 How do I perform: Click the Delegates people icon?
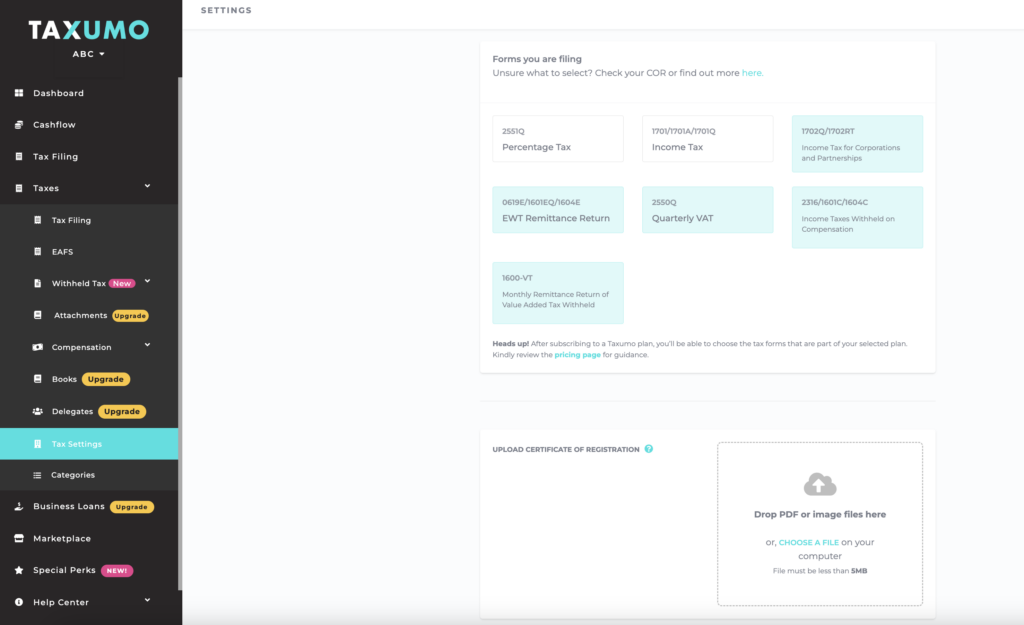[37, 411]
